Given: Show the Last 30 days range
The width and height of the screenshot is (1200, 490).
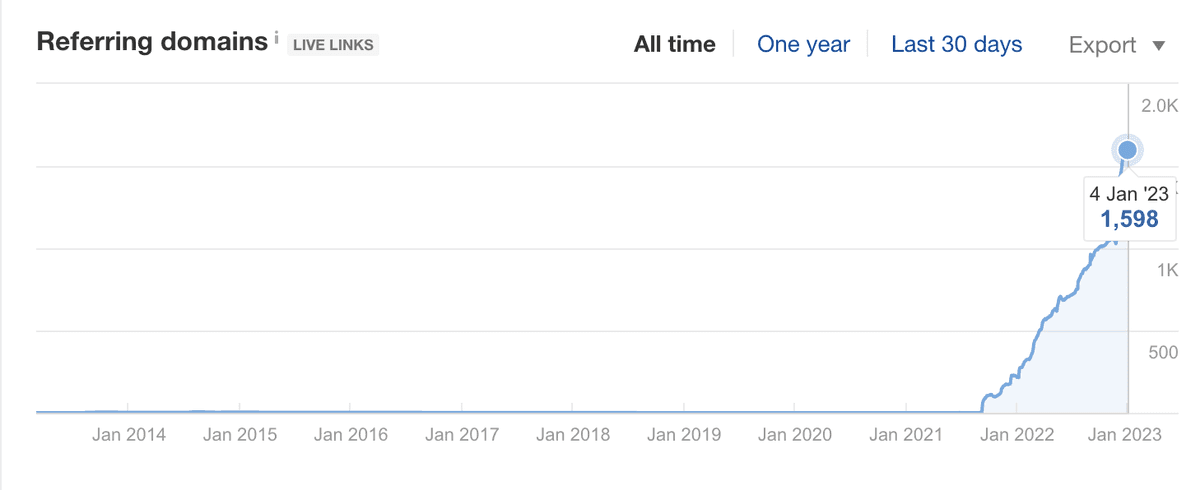Looking at the screenshot, I should coord(956,44).
